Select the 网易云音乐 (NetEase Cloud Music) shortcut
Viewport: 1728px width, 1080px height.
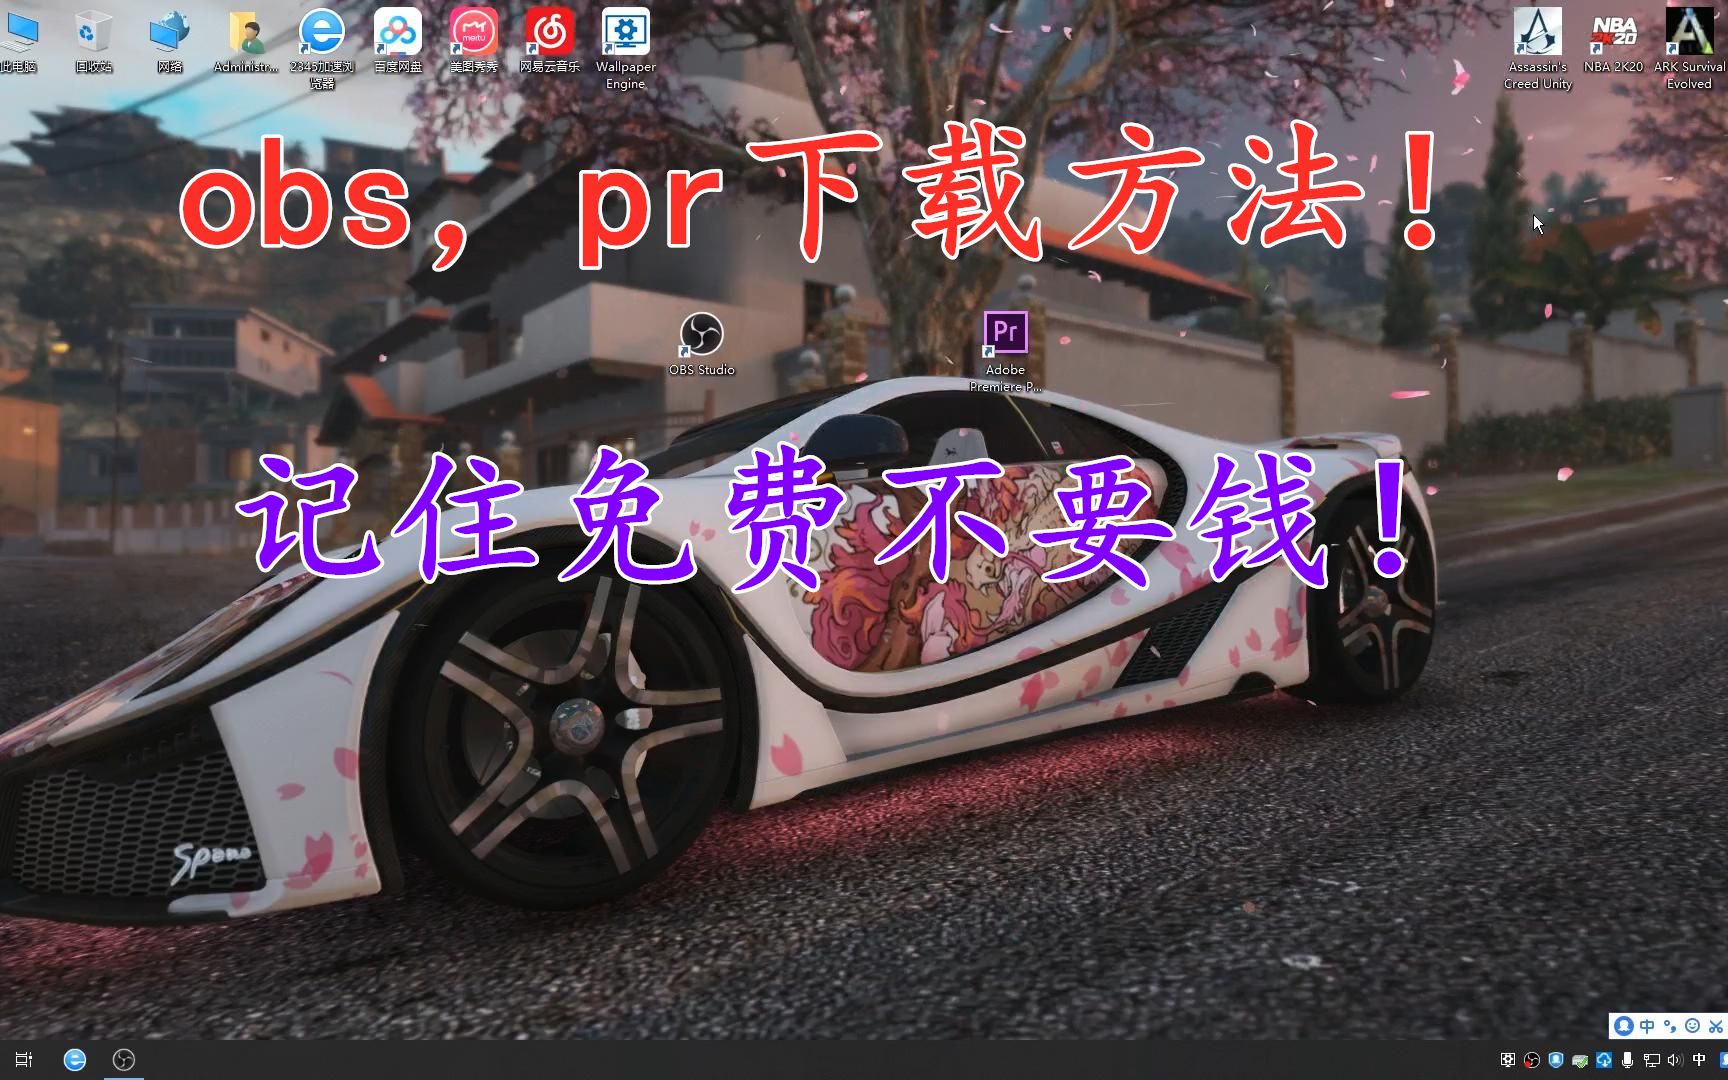[550, 40]
